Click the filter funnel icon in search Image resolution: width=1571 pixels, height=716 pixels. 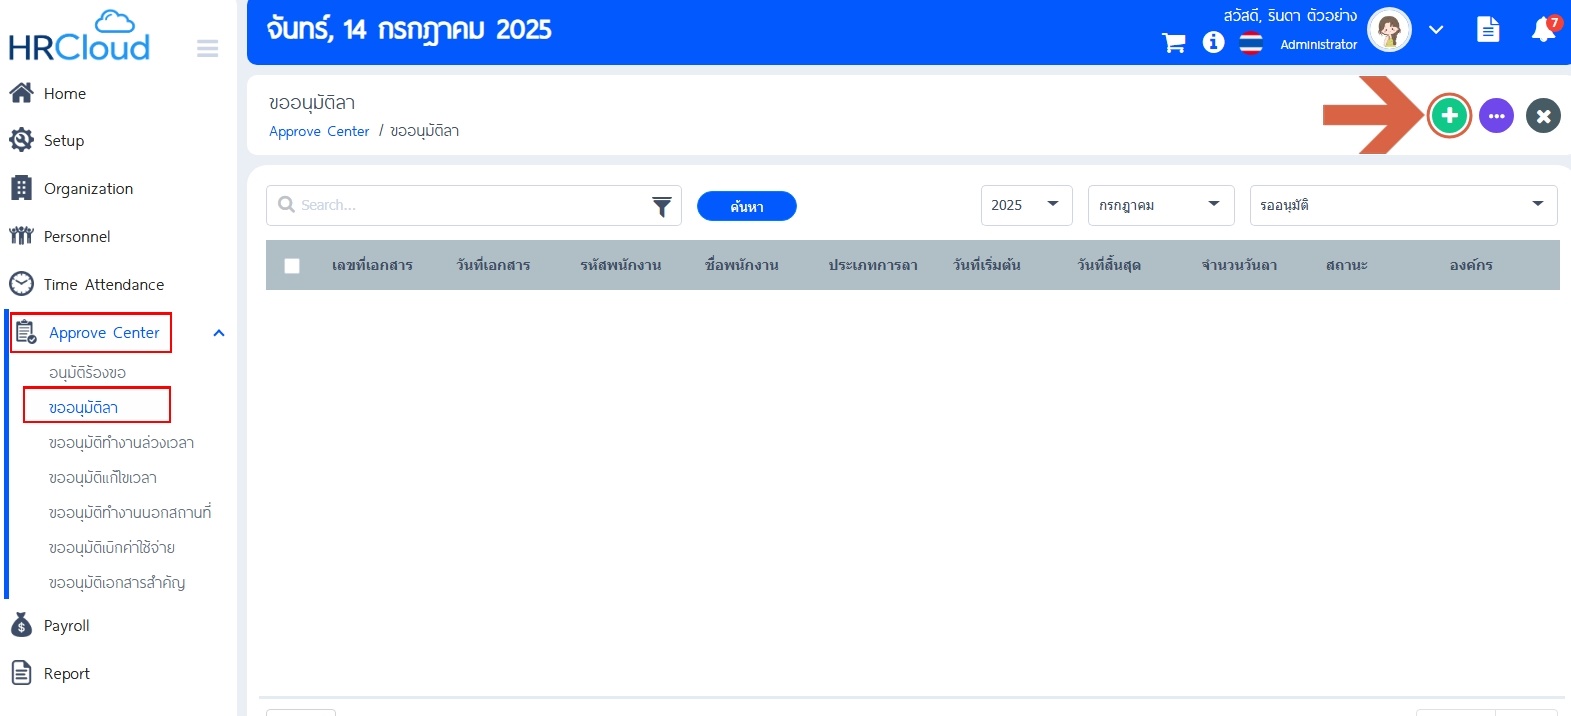click(x=661, y=206)
